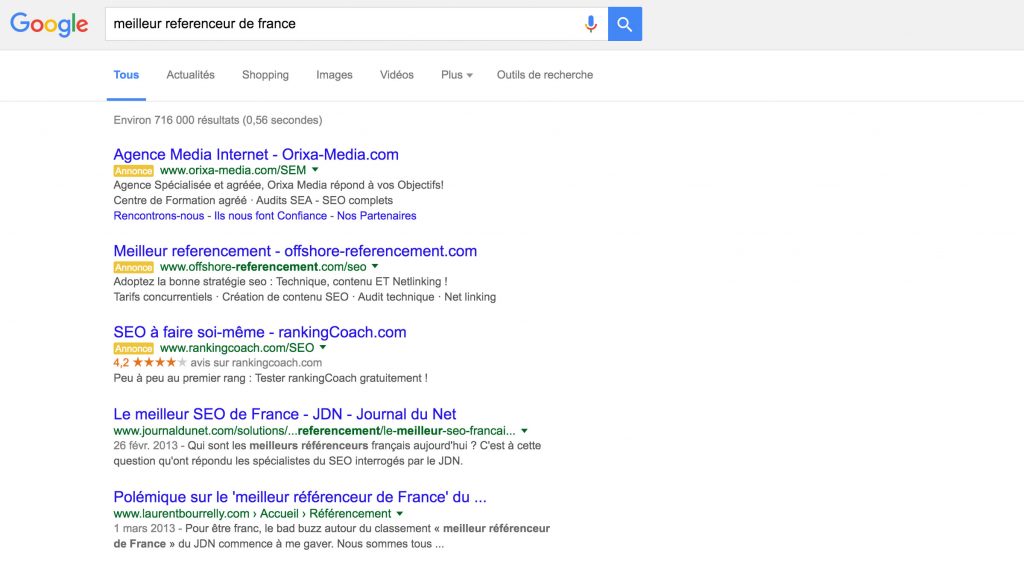
Task: Open Meilleur referencement offshore-referencement.com result
Action: tap(295, 251)
